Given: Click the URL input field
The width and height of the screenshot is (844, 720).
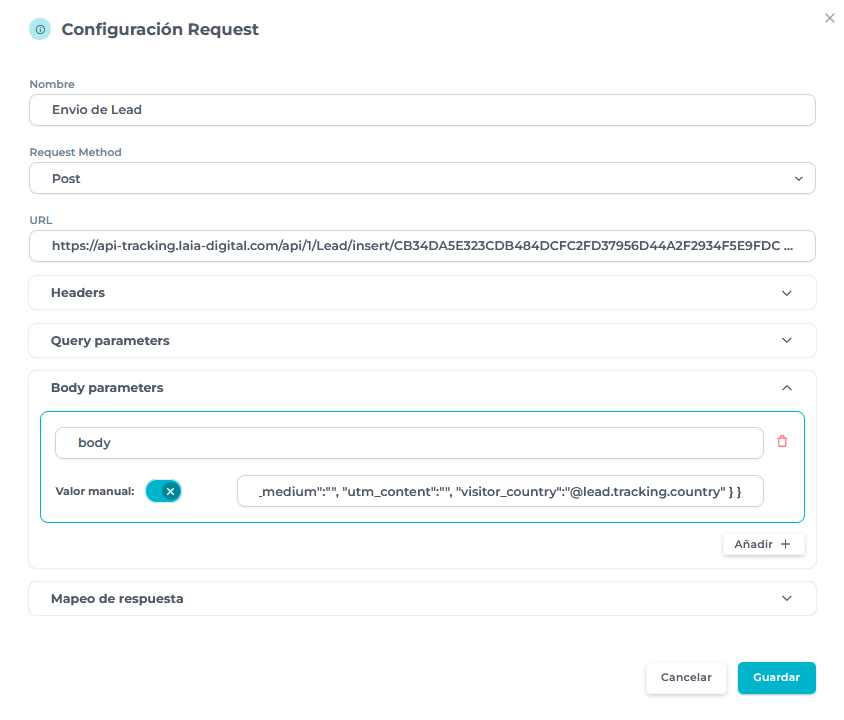Looking at the screenshot, I should 422,246.
